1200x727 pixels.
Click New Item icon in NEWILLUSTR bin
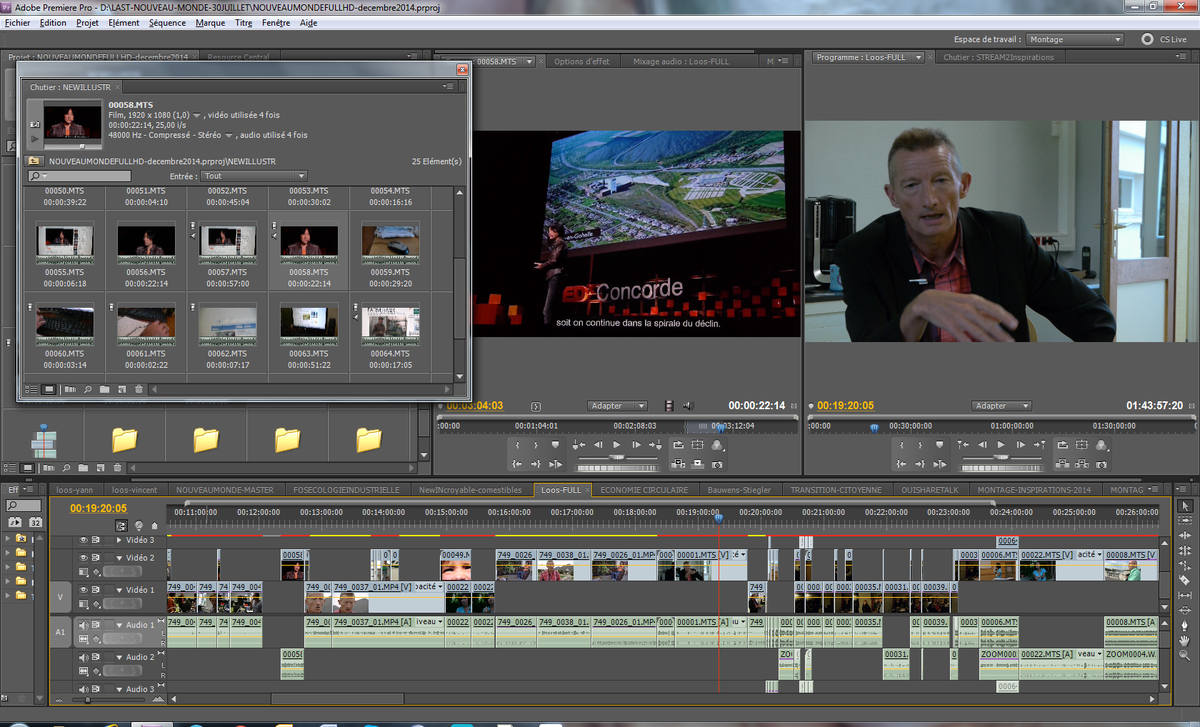coord(122,389)
